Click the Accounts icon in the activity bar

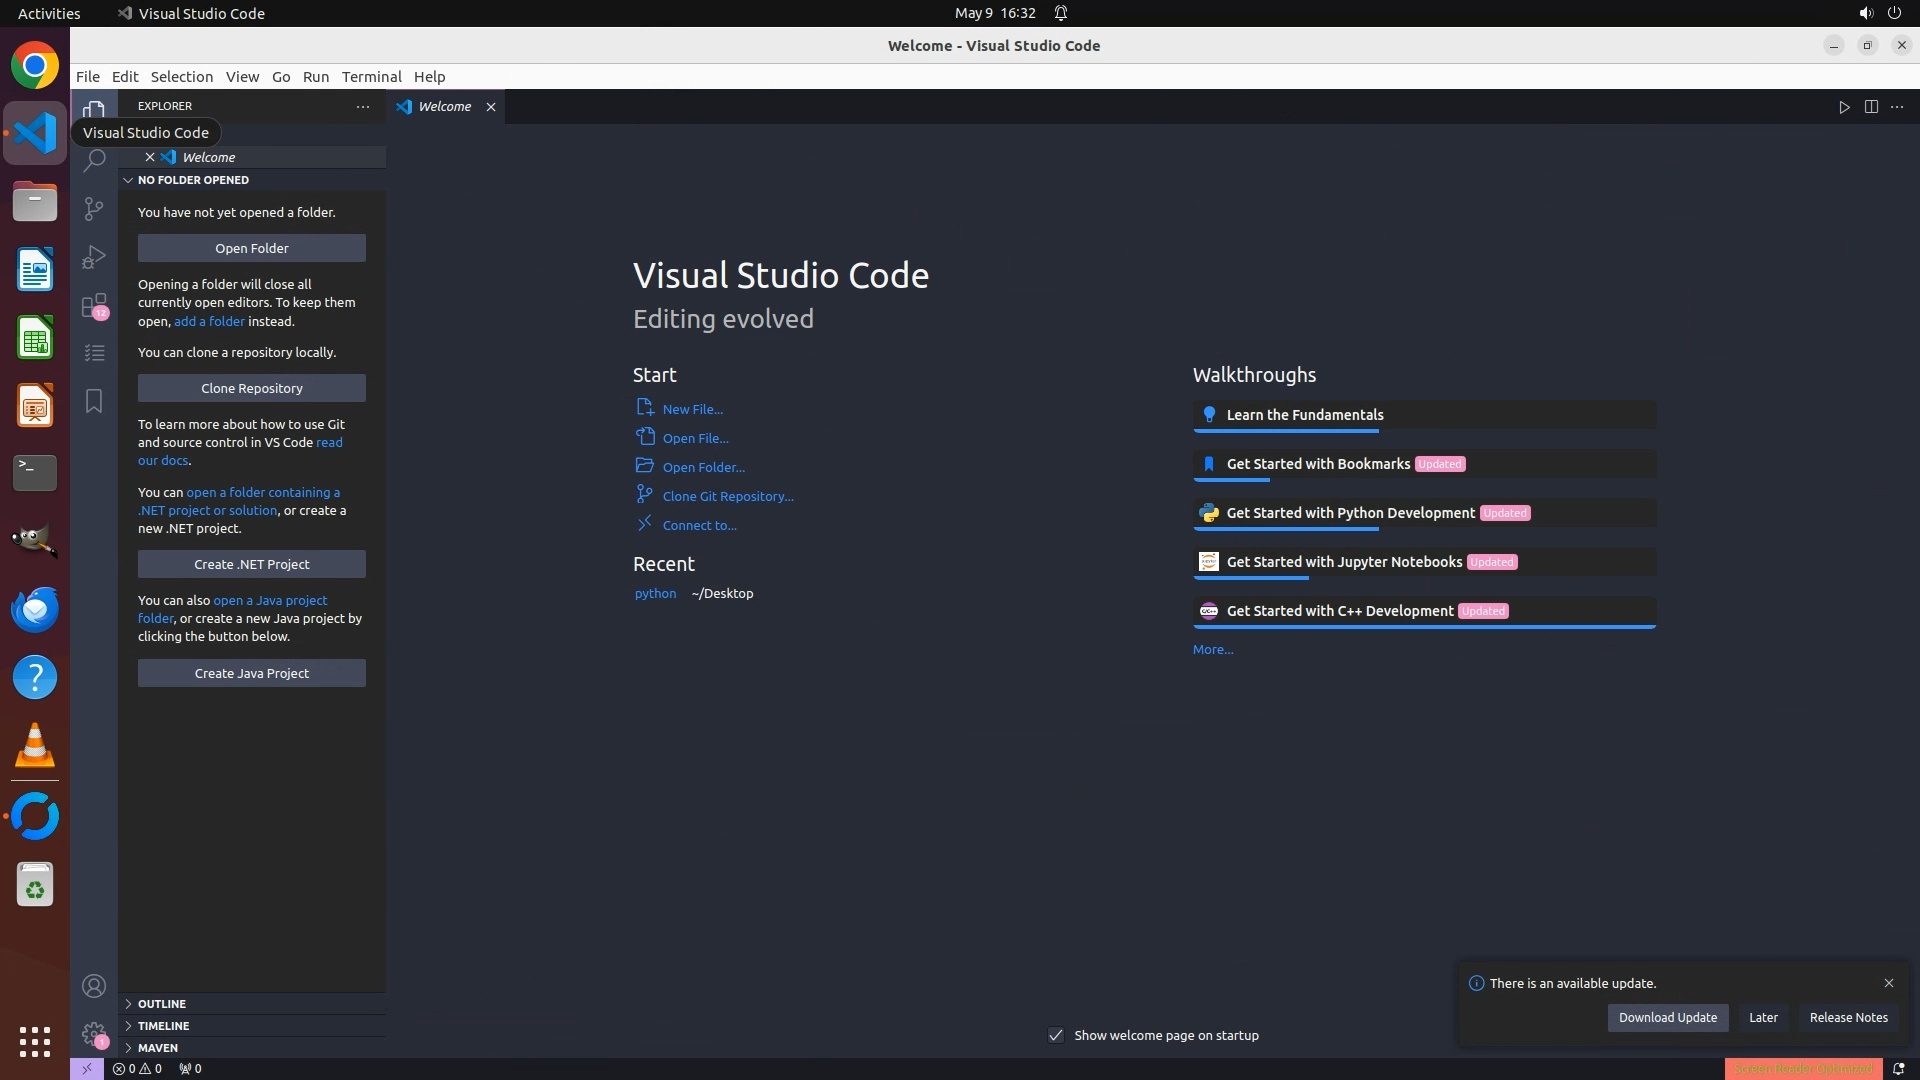pos(94,987)
